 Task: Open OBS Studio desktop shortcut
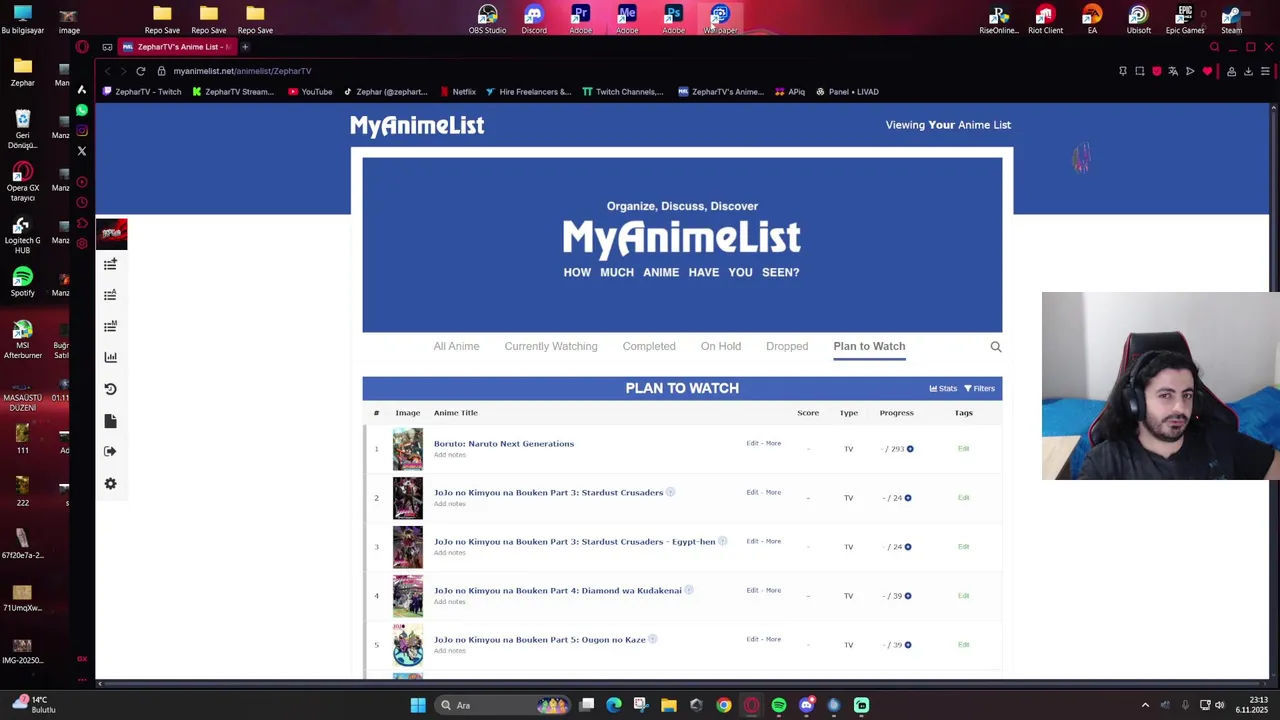click(487, 19)
